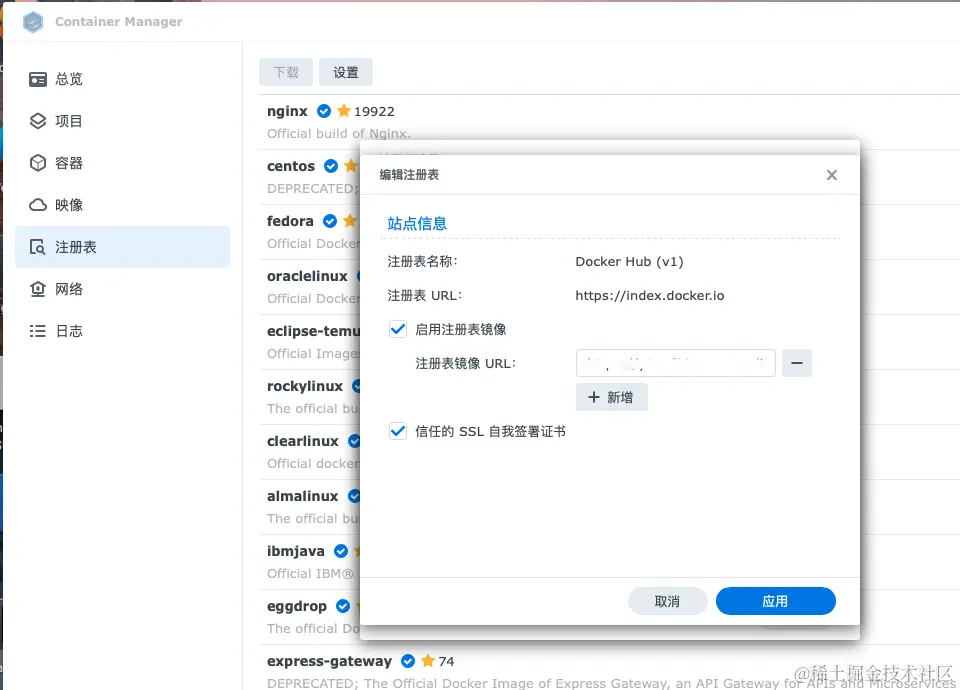Open the 项目 projects section
The image size is (960, 690).
click(x=122, y=121)
